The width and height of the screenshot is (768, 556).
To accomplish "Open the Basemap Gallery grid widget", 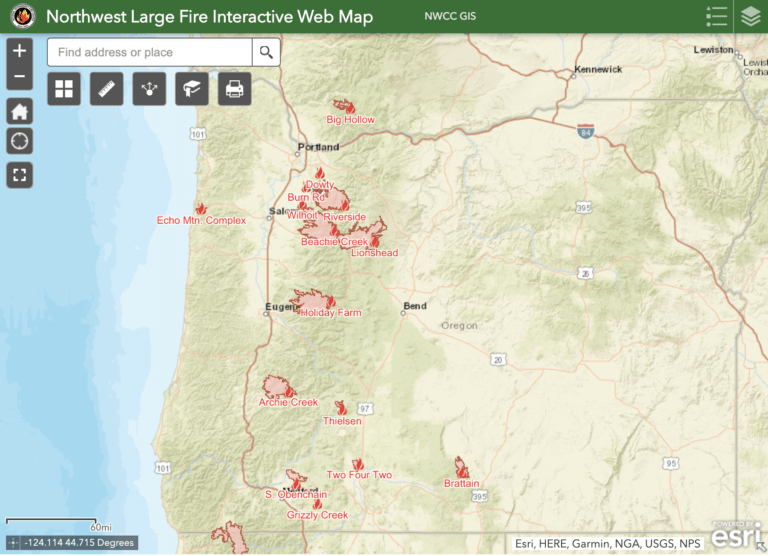I will pyautogui.click(x=64, y=89).
